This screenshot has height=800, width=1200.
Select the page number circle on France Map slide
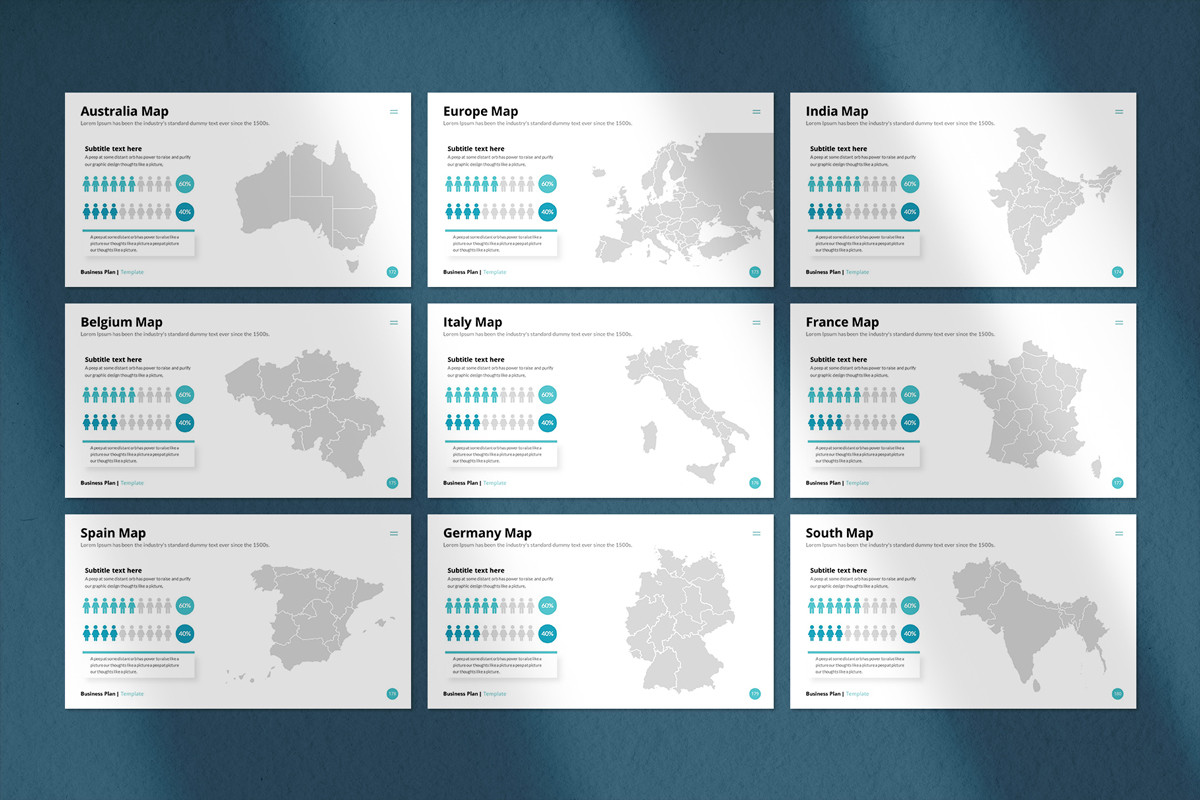1117,483
